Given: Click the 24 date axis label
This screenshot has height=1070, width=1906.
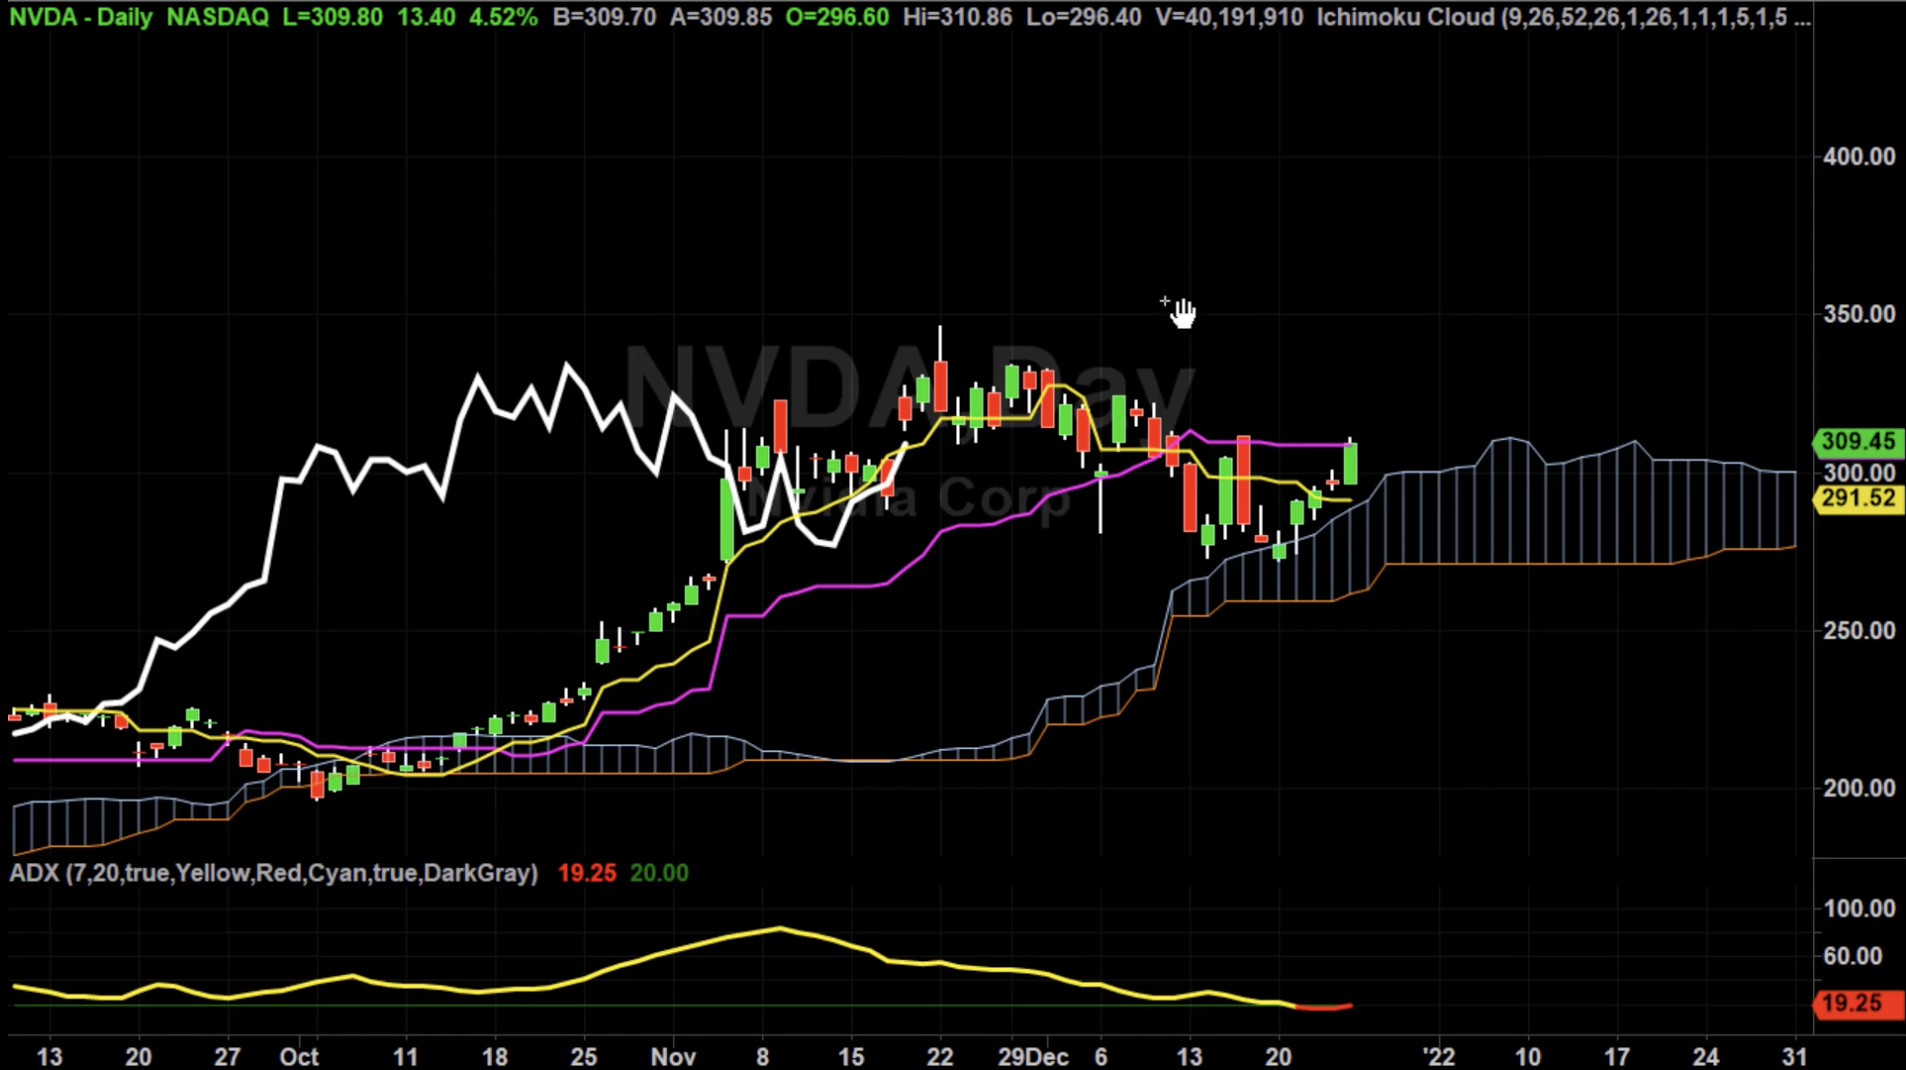Looking at the screenshot, I should tap(1706, 1057).
